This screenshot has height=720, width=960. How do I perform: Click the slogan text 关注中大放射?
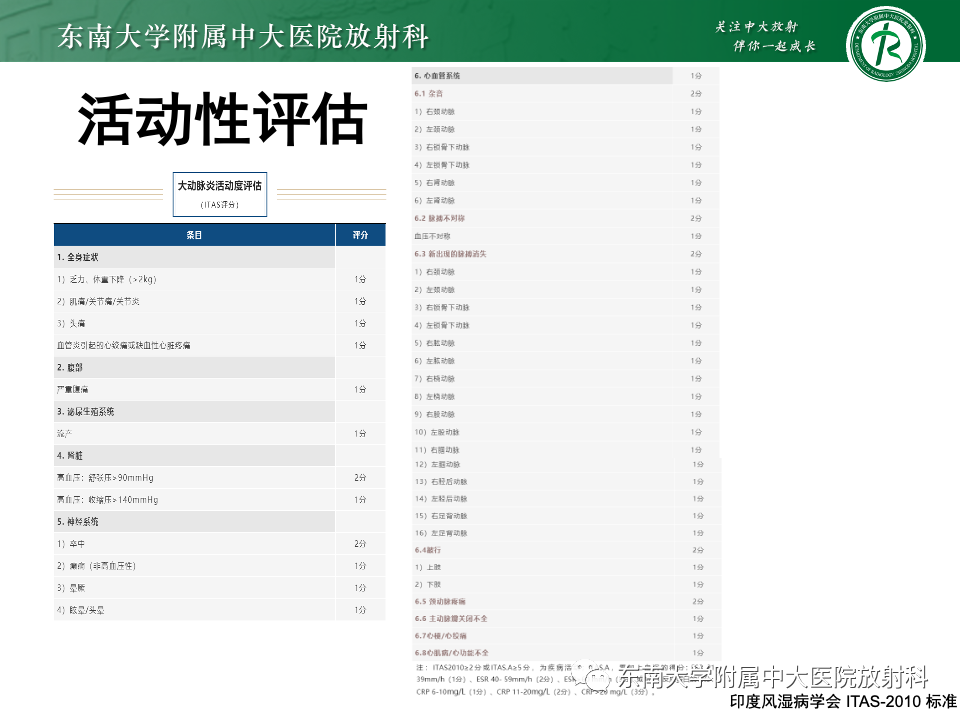coord(757,26)
